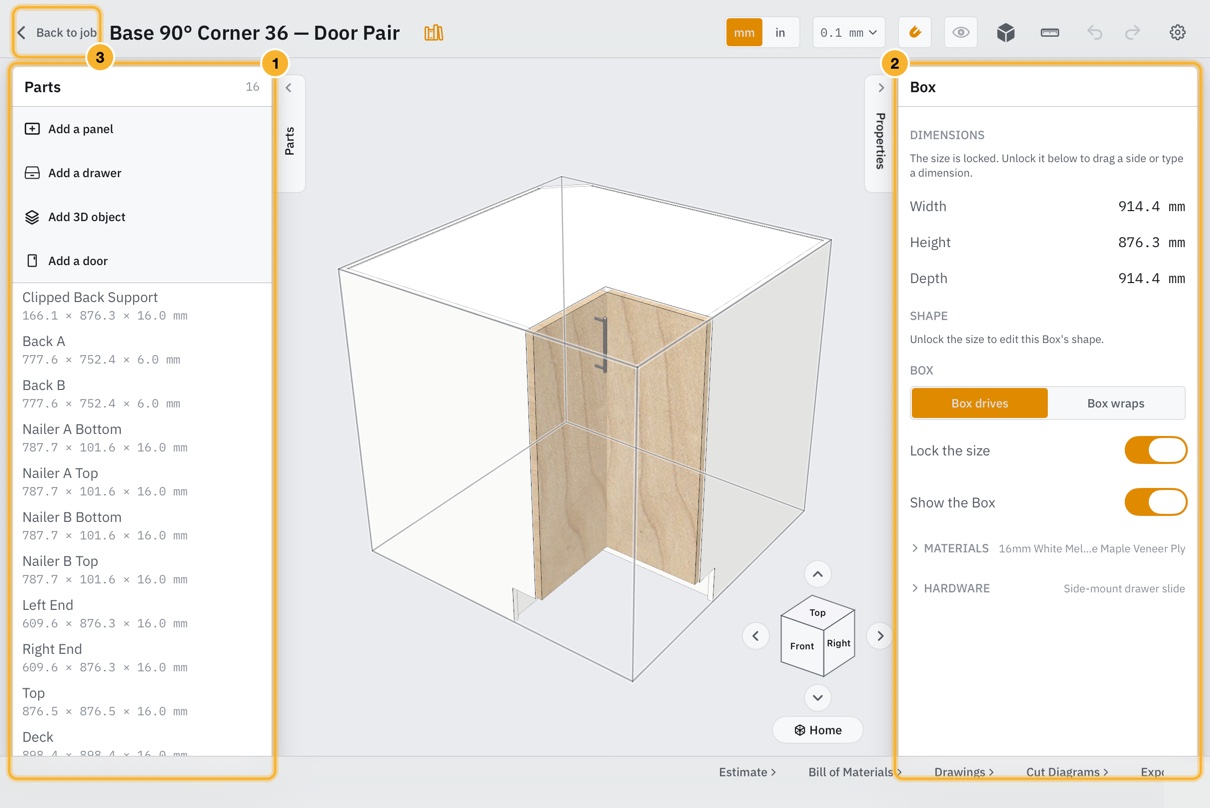Click the undo arrow icon
The image size is (1210, 808).
click(1095, 33)
